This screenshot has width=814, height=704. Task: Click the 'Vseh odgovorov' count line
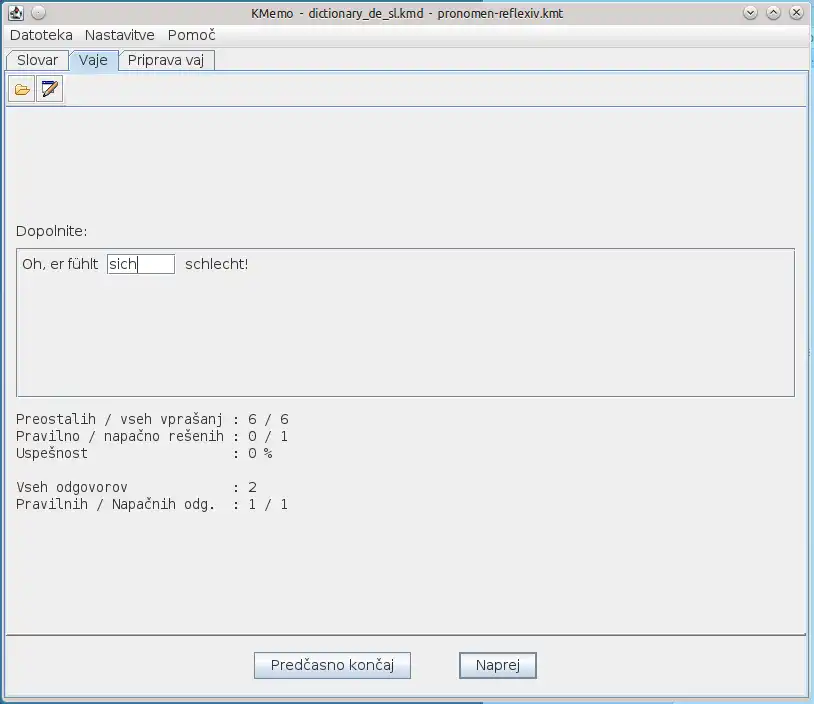[137, 487]
